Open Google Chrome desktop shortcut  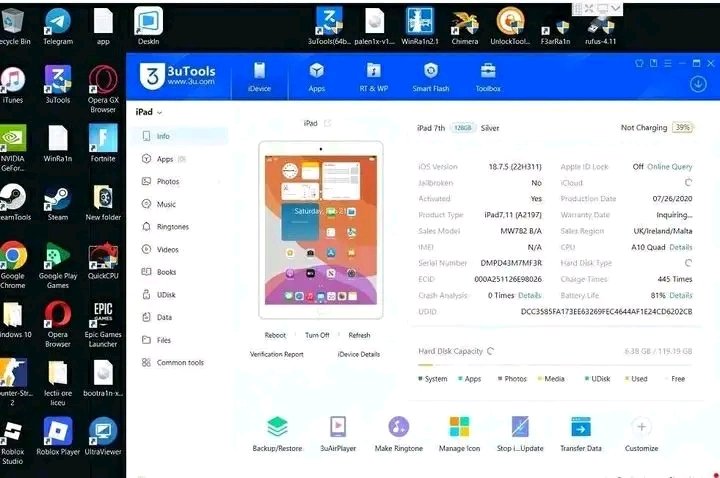pyautogui.click(x=13, y=265)
